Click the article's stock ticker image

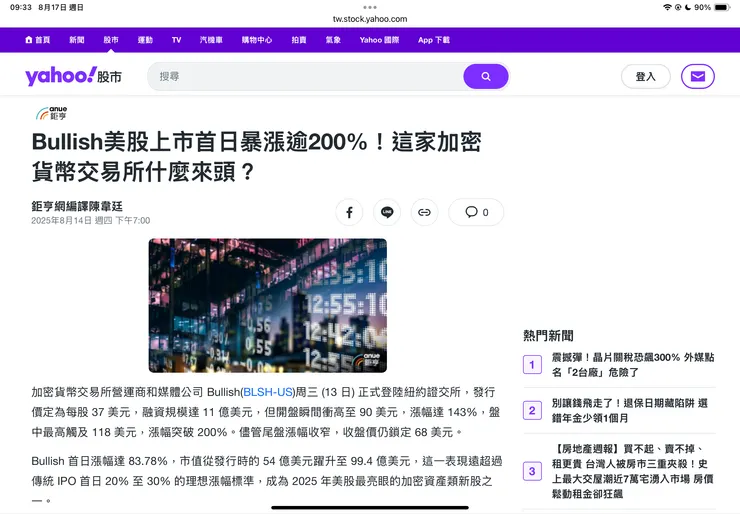click(268, 305)
